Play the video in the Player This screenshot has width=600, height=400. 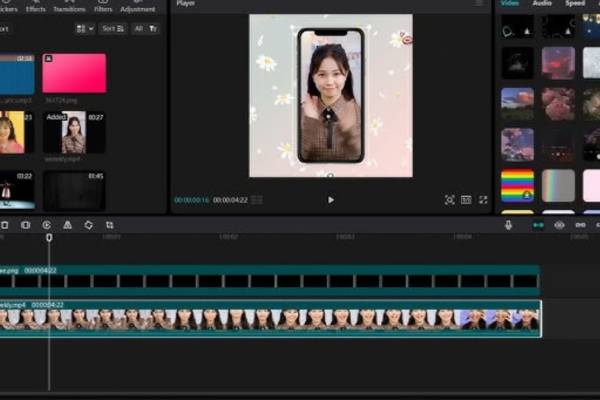pos(331,200)
